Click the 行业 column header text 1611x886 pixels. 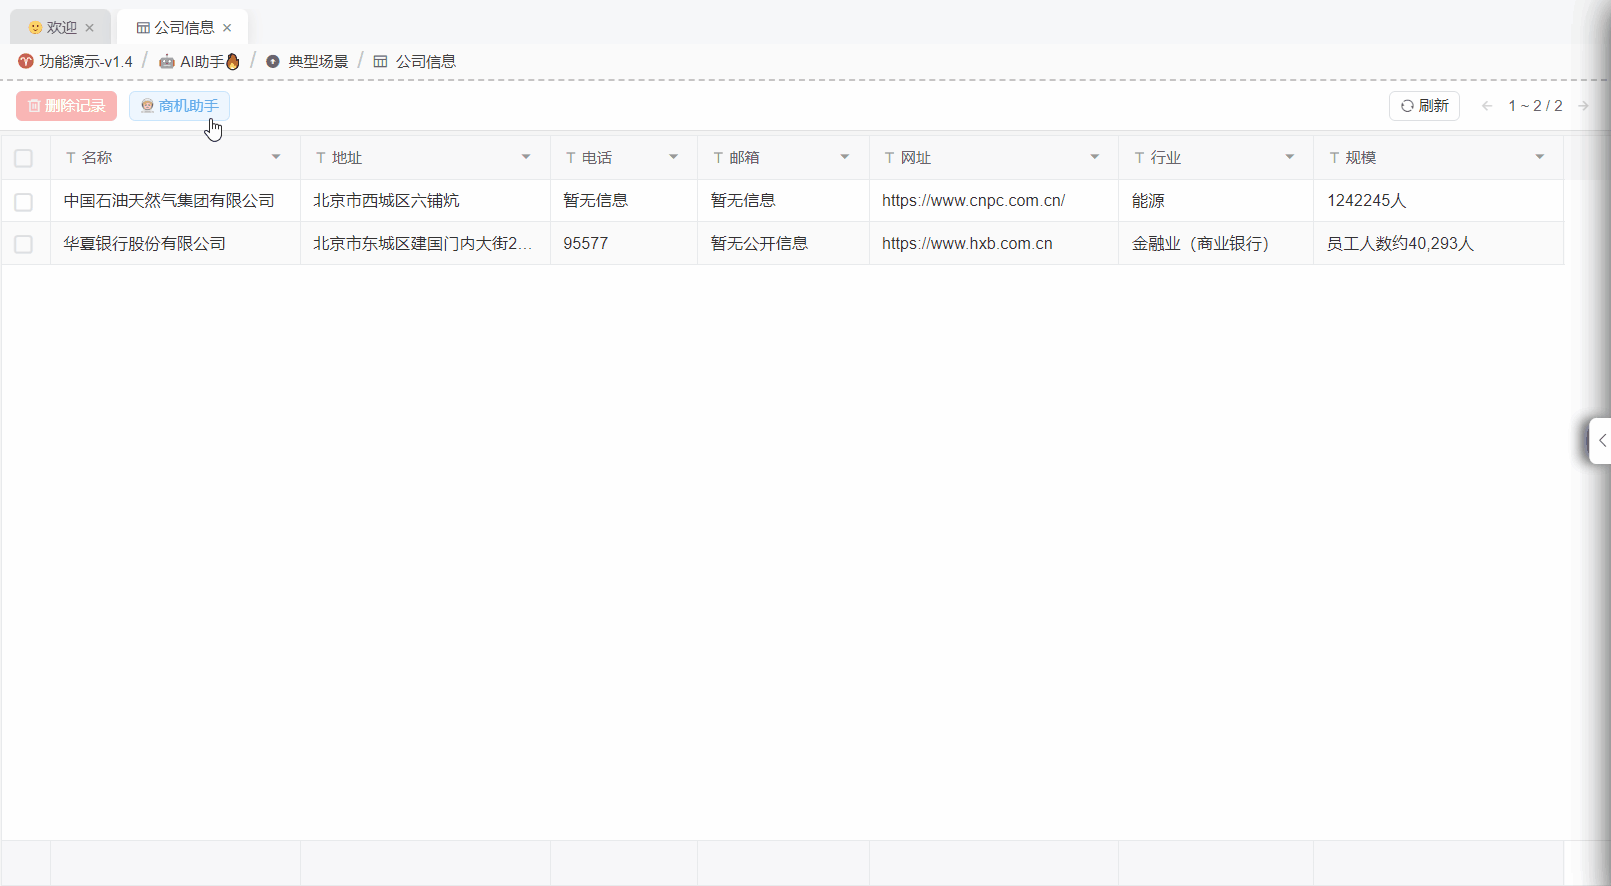click(1166, 158)
